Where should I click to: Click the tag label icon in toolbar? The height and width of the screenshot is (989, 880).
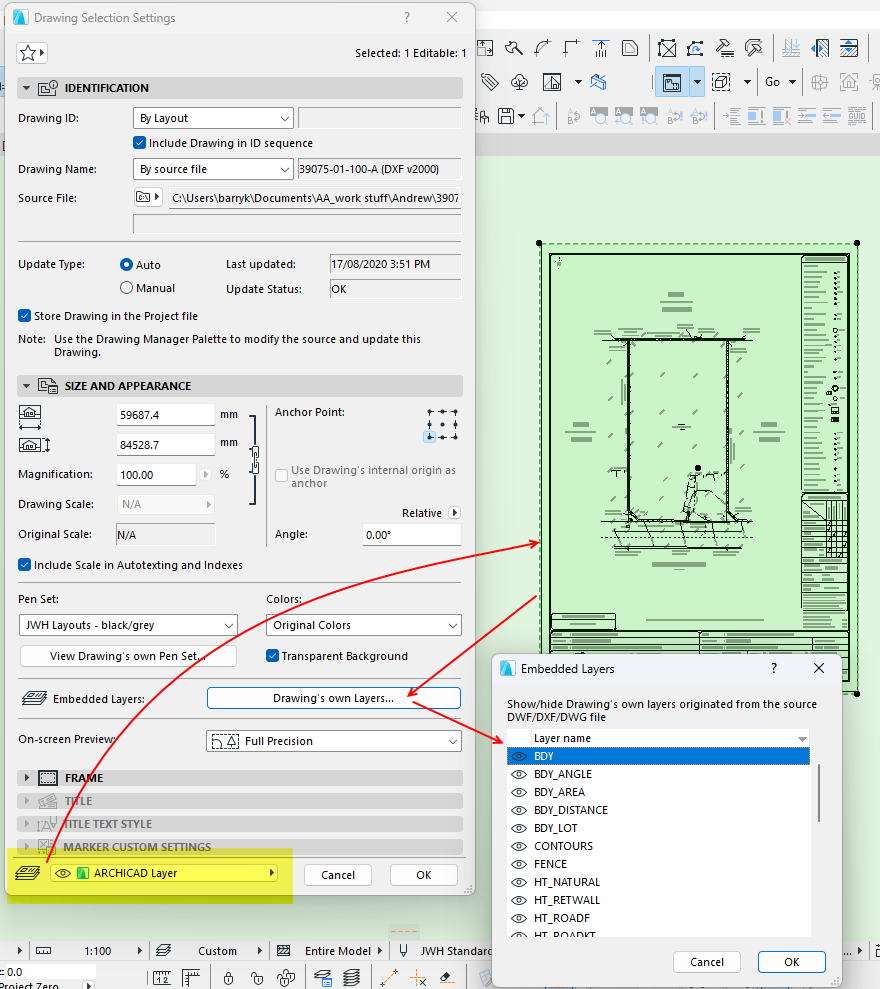click(x=489, y=82)
